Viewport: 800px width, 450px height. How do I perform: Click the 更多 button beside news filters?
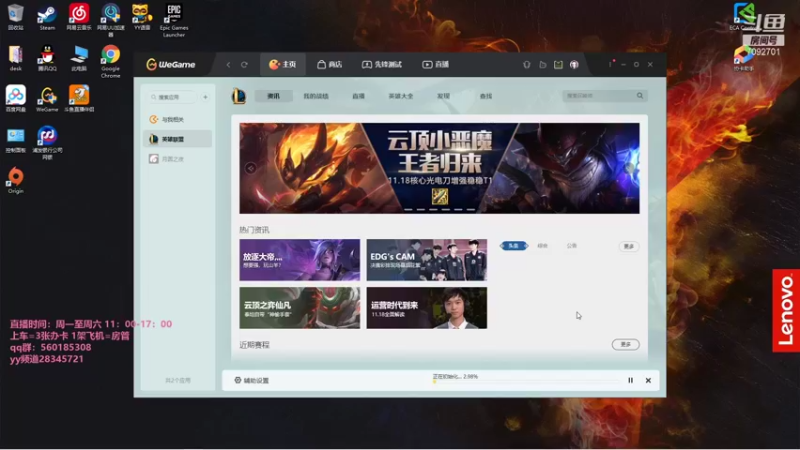[x=629, y=246]
